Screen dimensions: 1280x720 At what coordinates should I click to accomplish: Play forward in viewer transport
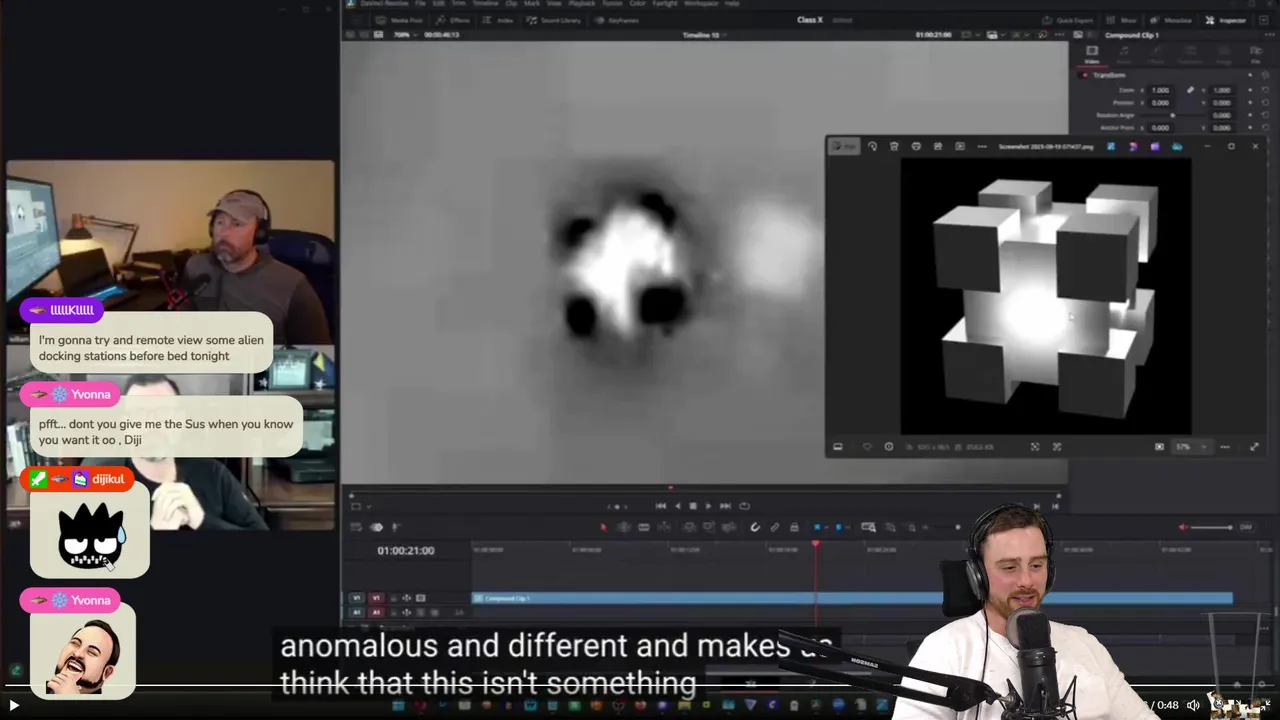pyautogui.click(x=708, y=506)
